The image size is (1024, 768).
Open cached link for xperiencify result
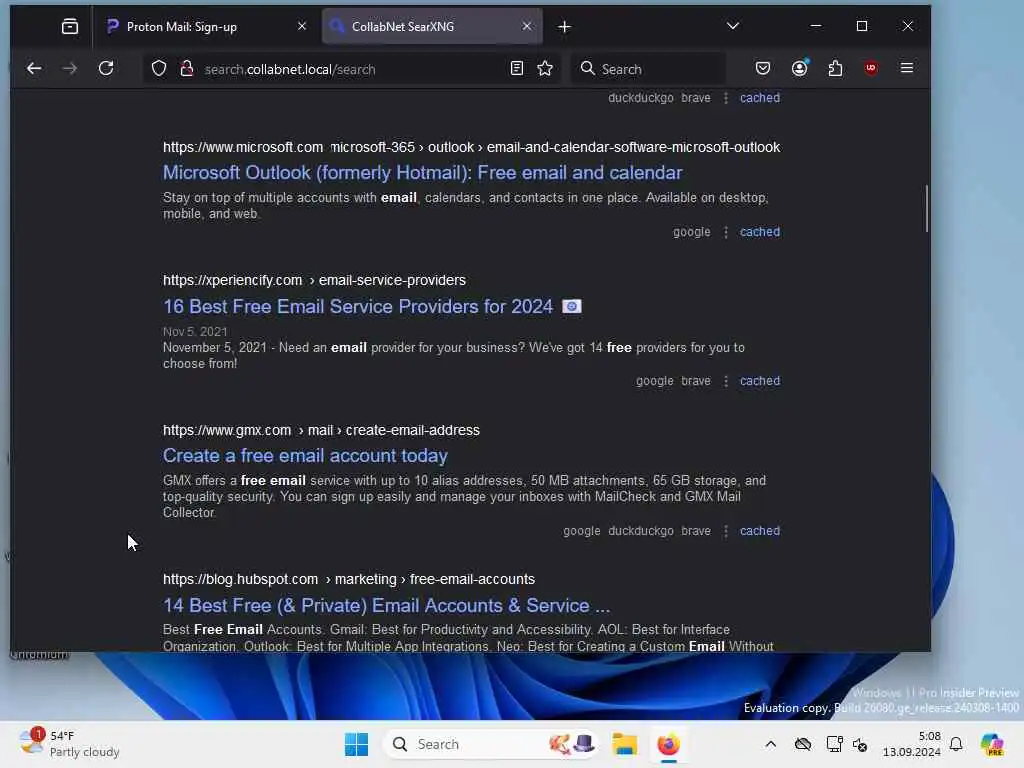coord(760,381)
